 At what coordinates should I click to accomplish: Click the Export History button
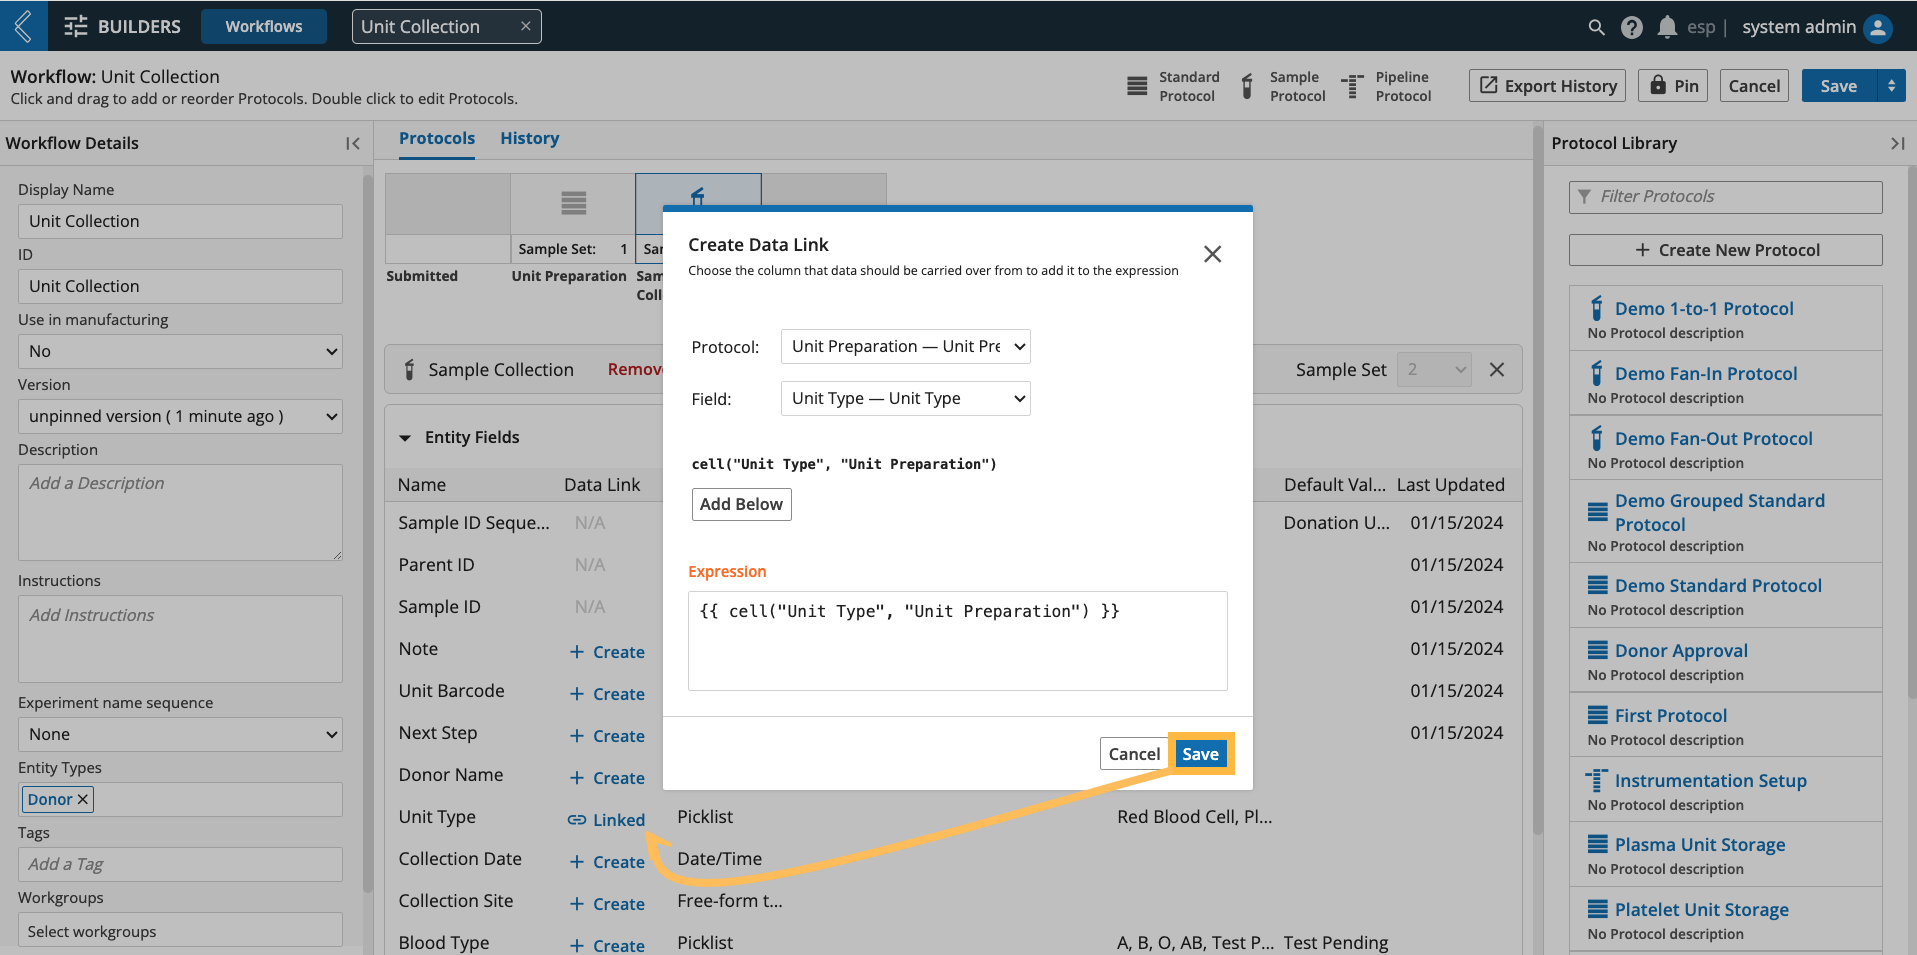click(x=1547, y=86)
